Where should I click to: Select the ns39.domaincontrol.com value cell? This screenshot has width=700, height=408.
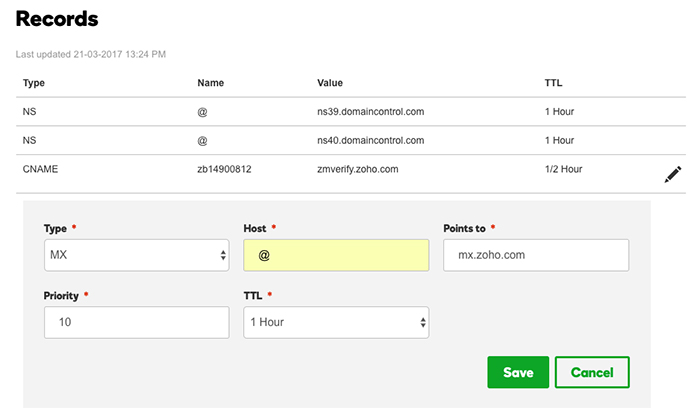tap(370, 111)
